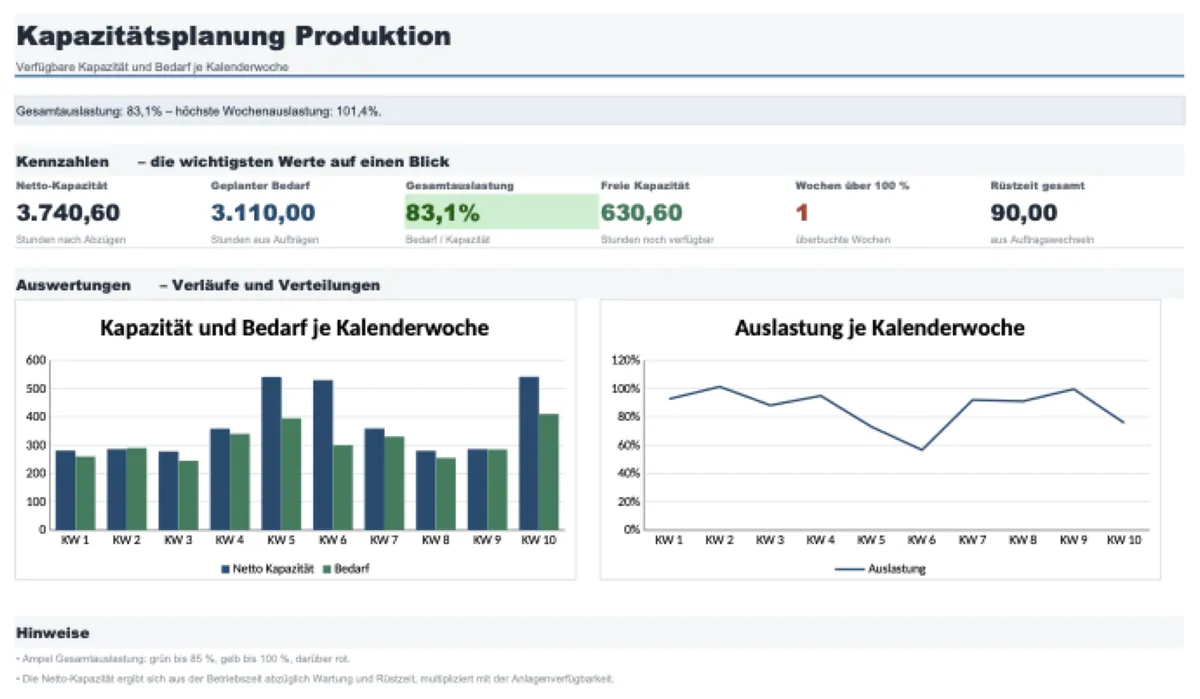Click subtitle 'Verfügbare Kapazität und Bedarf je Kalenderwoche'
This screenshot has width=1200, height=699.
[x=153, y=67]
